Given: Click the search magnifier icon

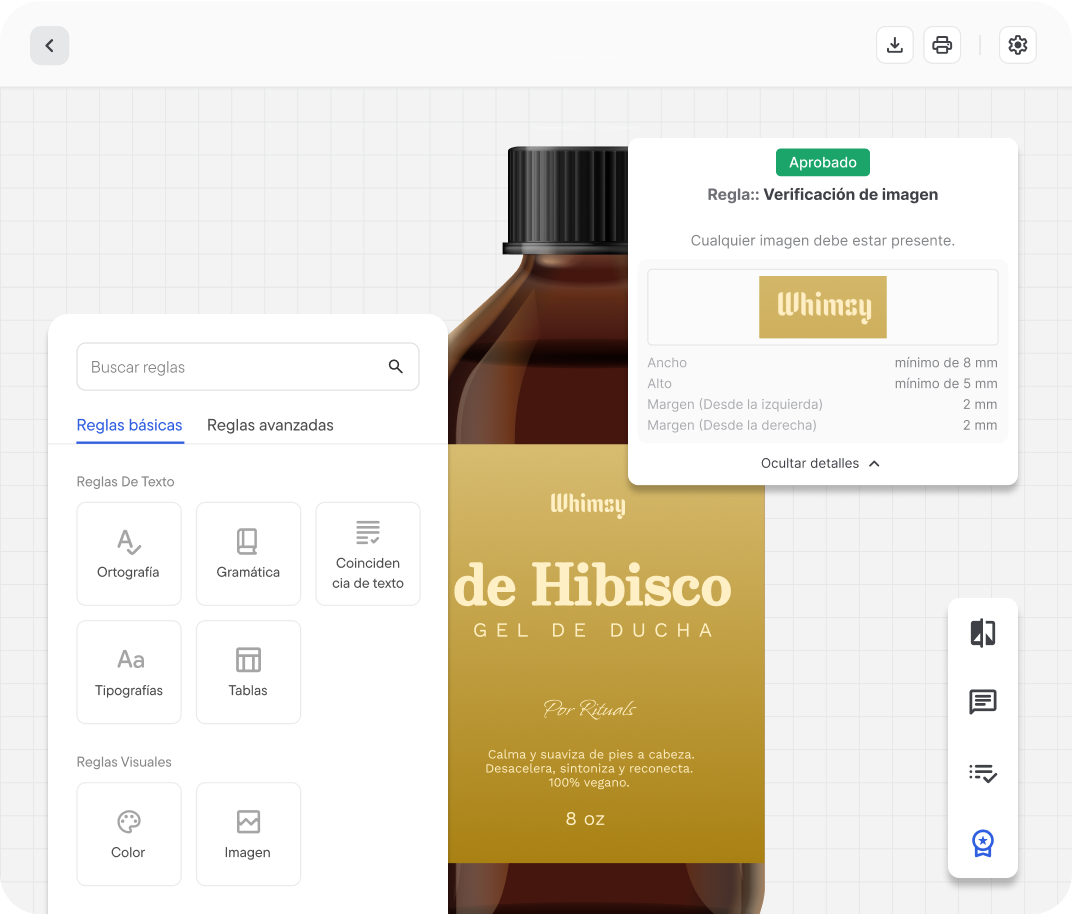Looking at the screenshot, I should coord(396,367).
